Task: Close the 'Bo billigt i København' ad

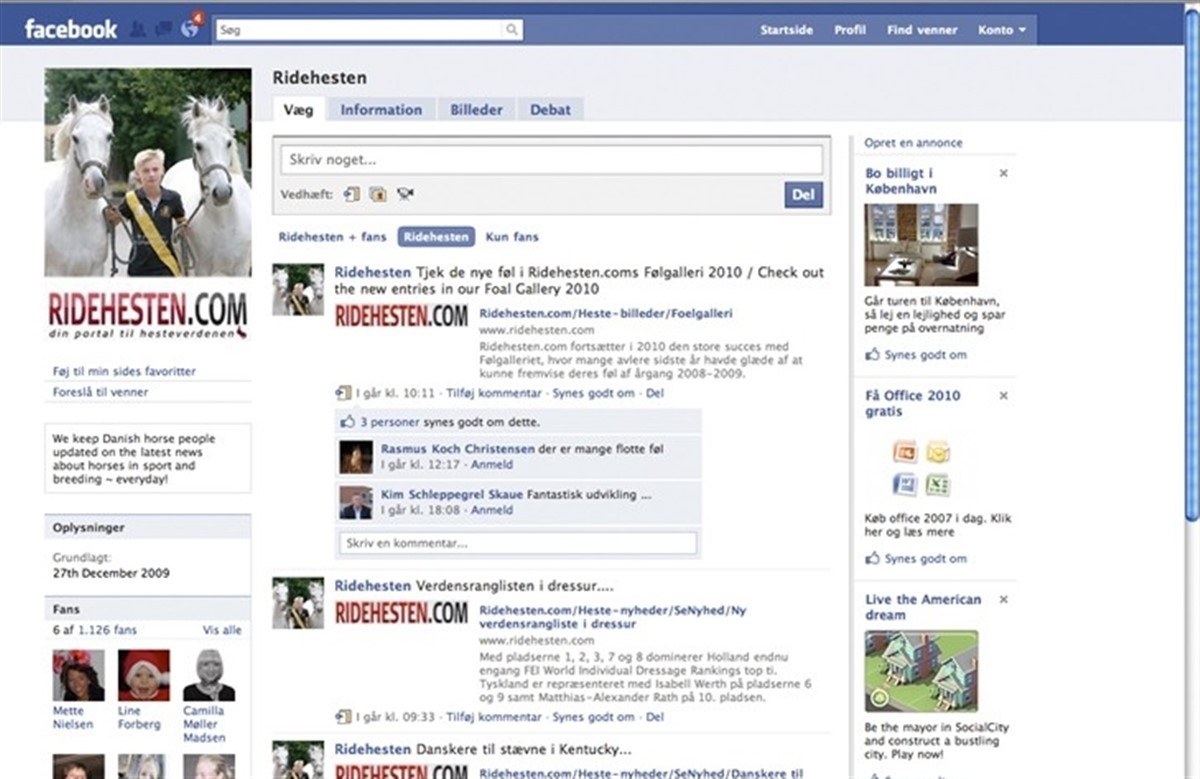Action: tap(1003, 173)
